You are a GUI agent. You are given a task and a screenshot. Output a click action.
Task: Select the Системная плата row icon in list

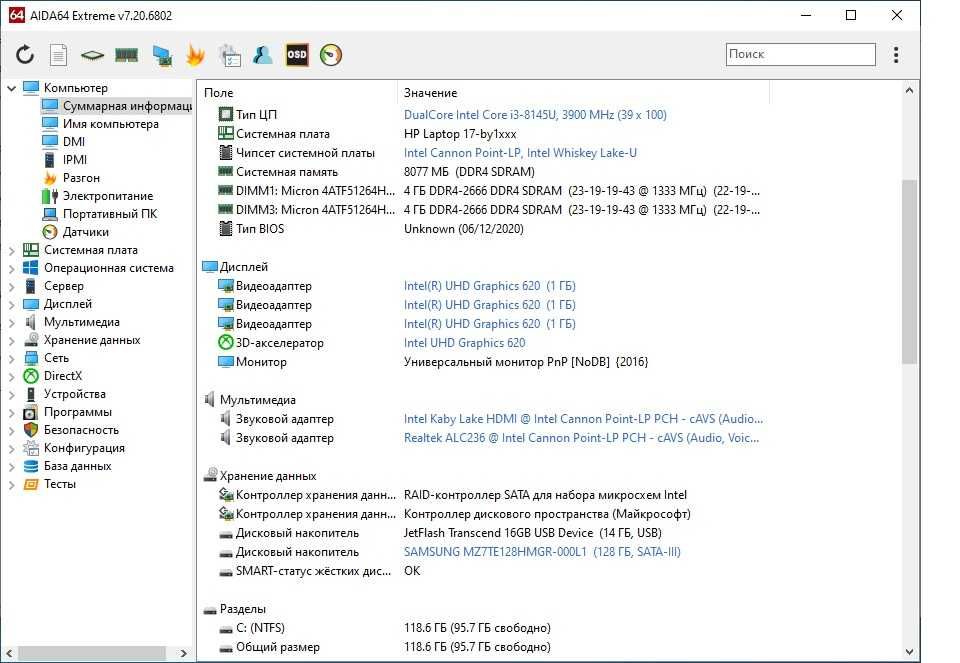click(x=225, y=133)
